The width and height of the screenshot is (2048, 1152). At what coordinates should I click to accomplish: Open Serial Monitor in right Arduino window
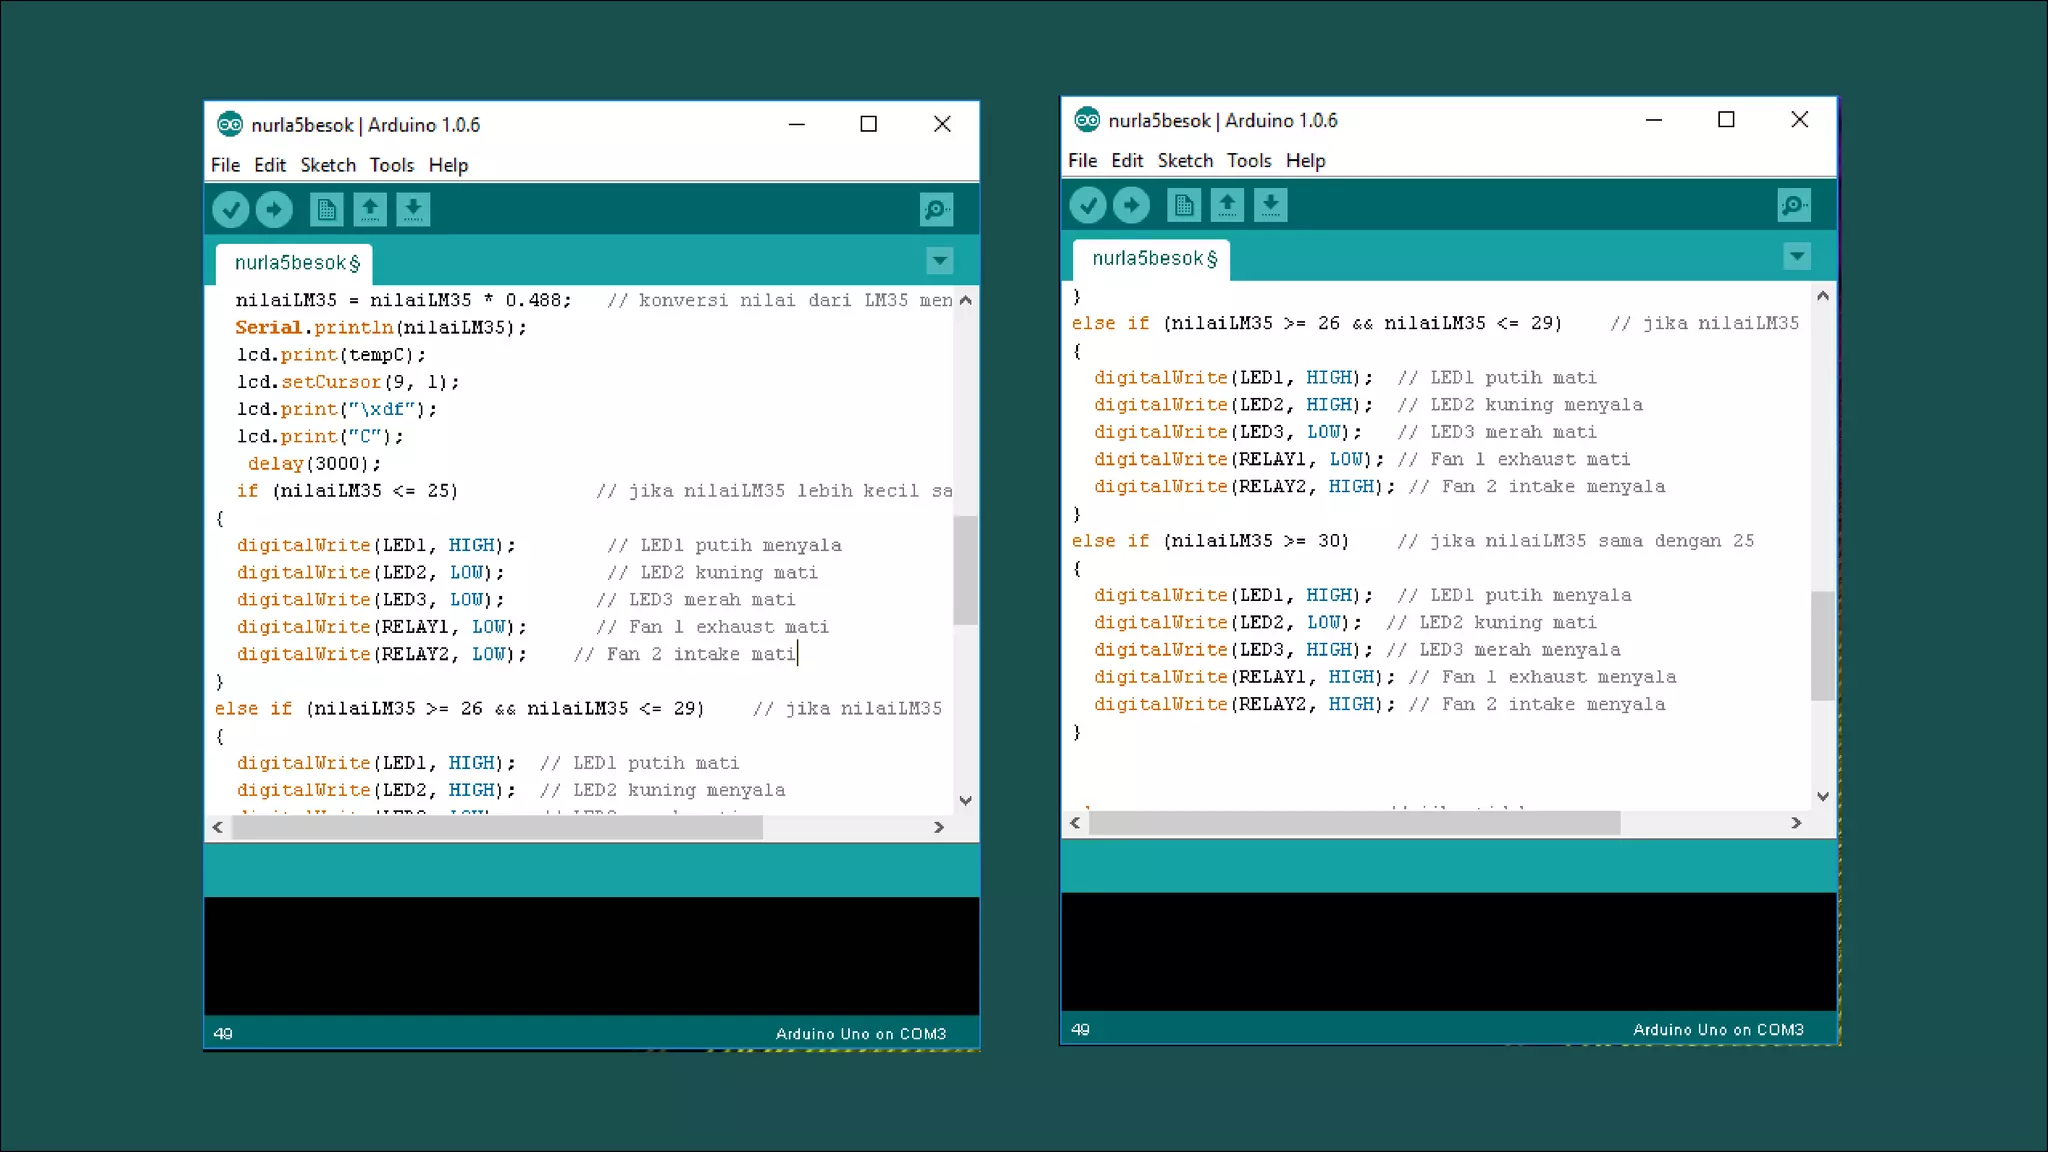coord(1794,205)
